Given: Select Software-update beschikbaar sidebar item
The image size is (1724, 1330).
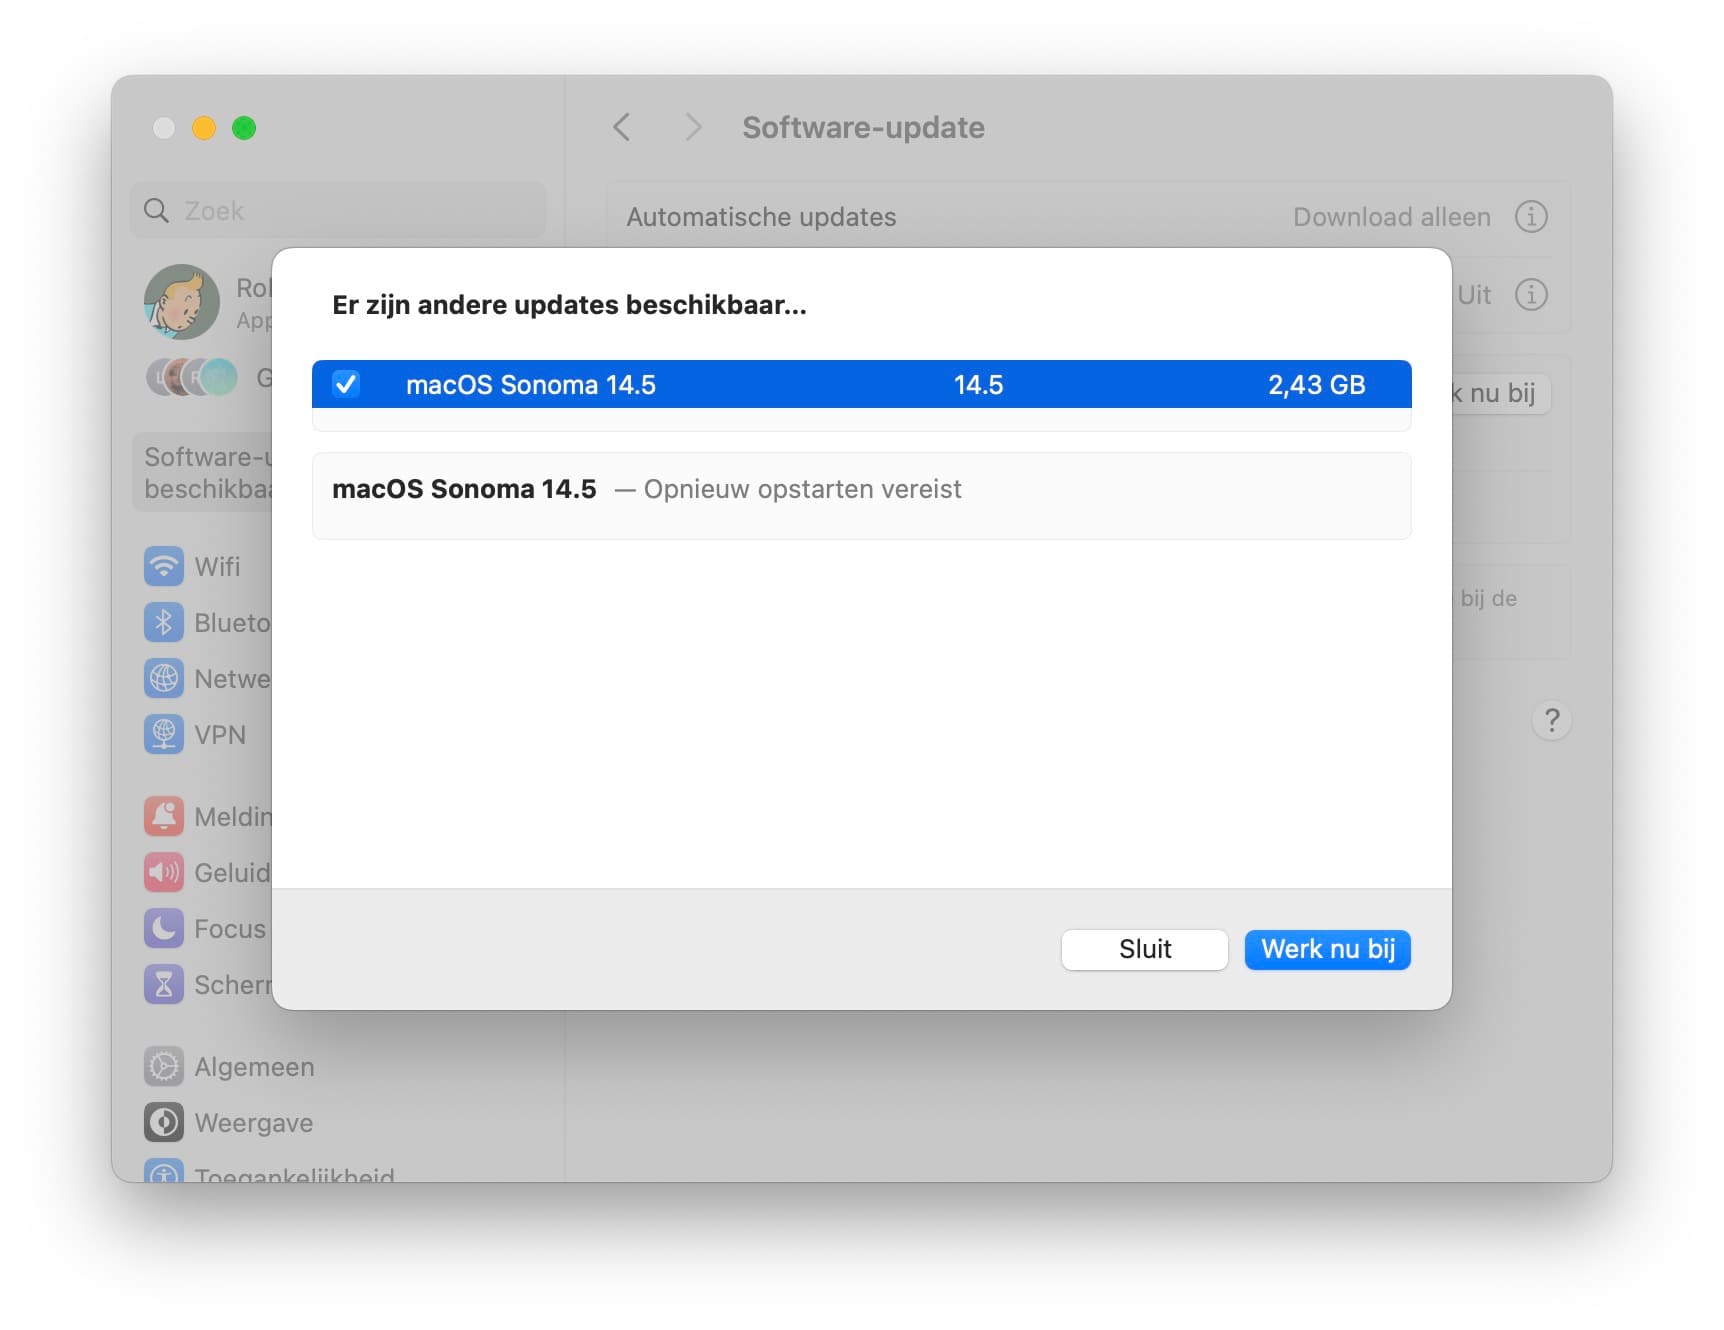Looking at the screenshot, I should (x=203, y=472).
